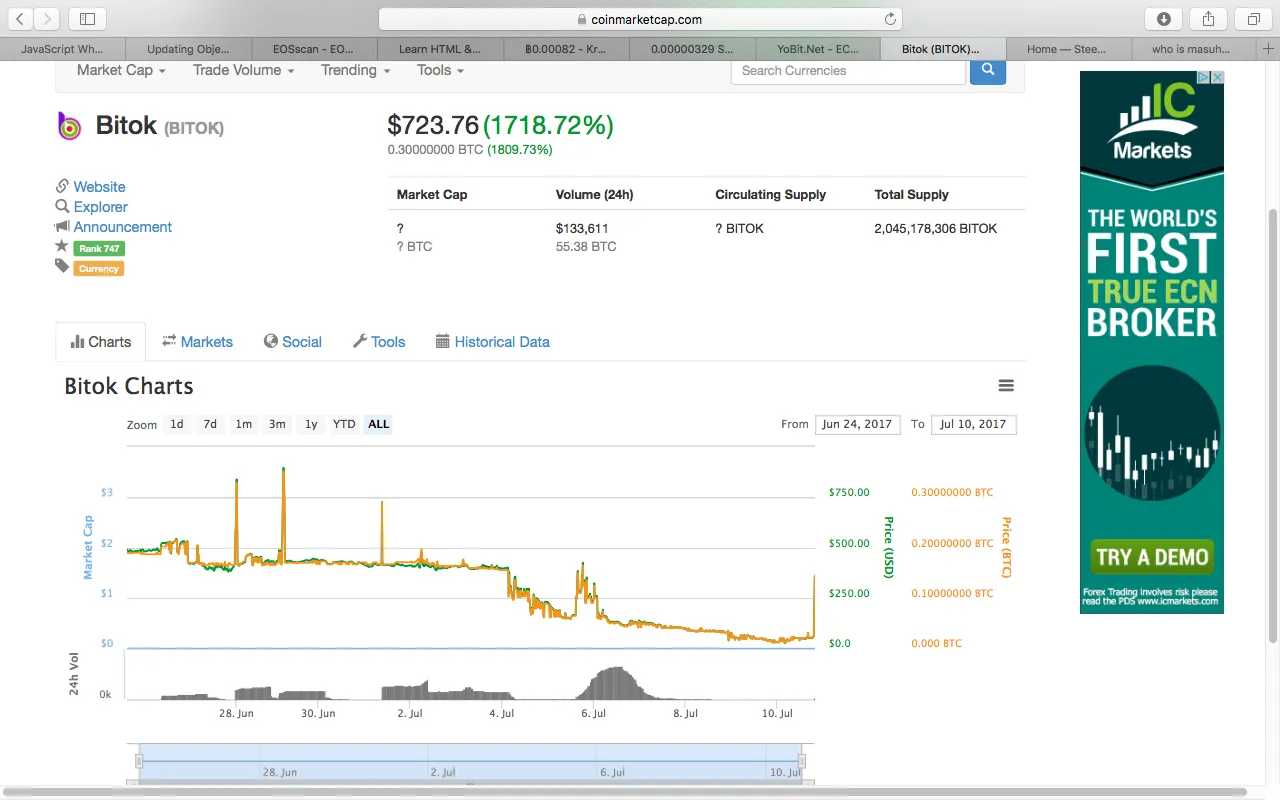Open the Trending dropdown menu

click(355, 70)
